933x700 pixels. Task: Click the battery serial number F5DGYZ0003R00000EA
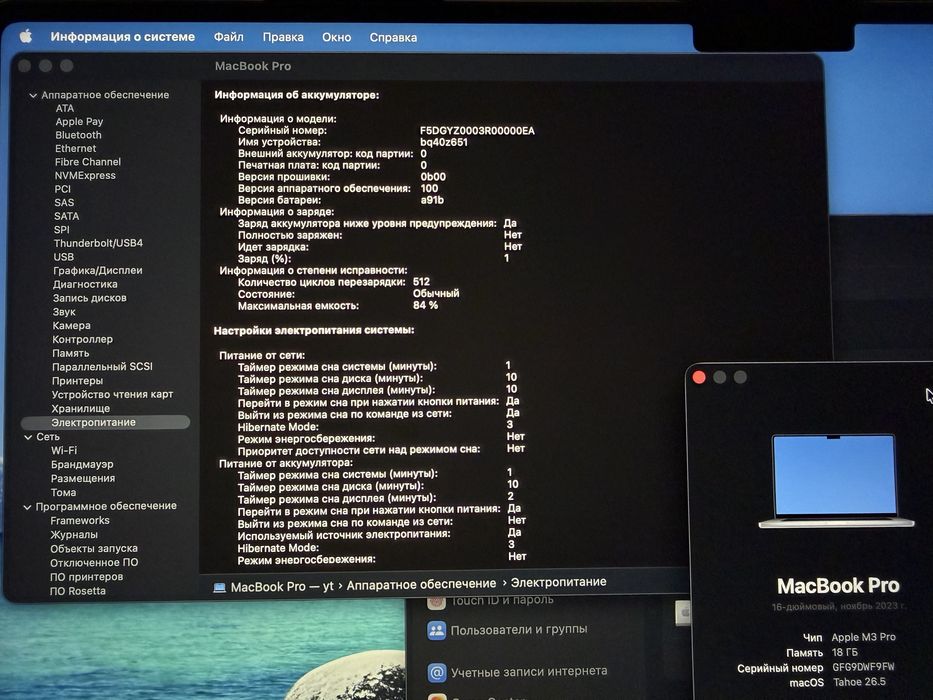[477, 131]
